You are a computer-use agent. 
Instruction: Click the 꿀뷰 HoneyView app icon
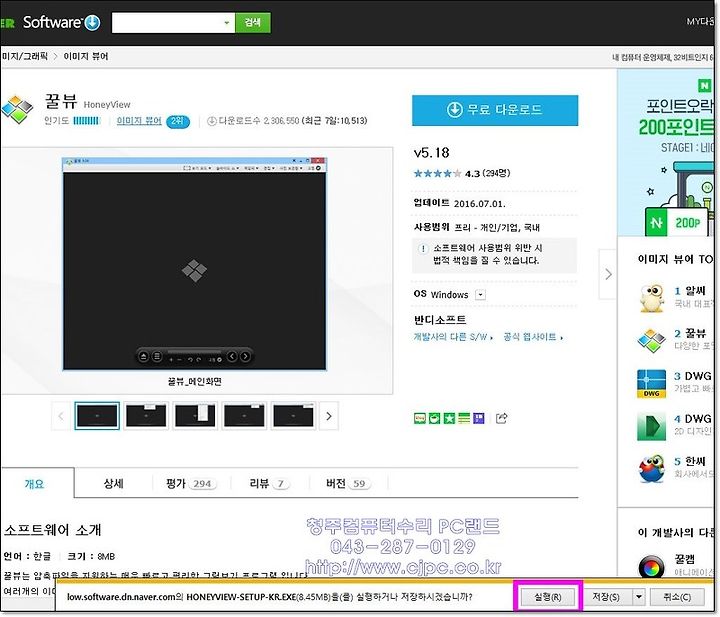pyautogui.click(x=17, y=109)
